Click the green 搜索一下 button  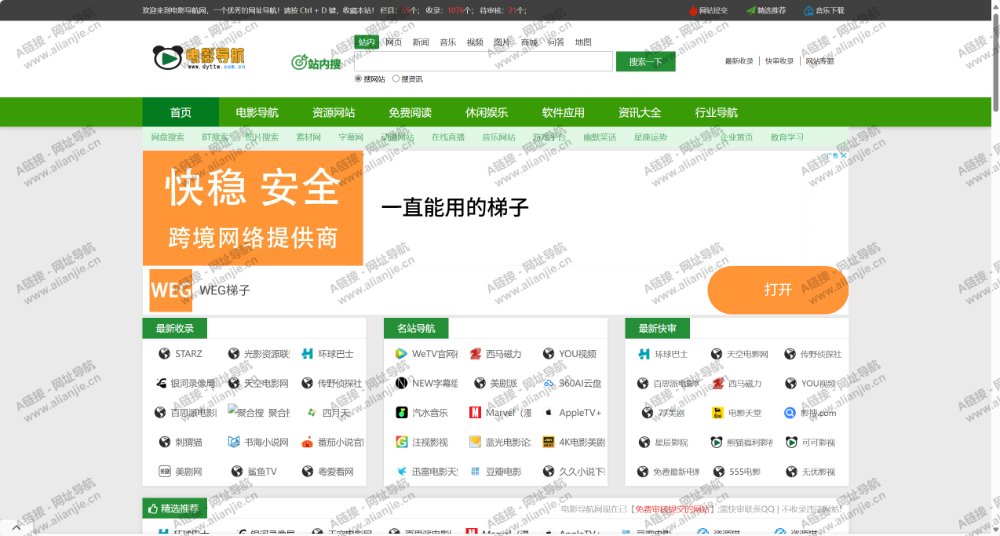645,61
